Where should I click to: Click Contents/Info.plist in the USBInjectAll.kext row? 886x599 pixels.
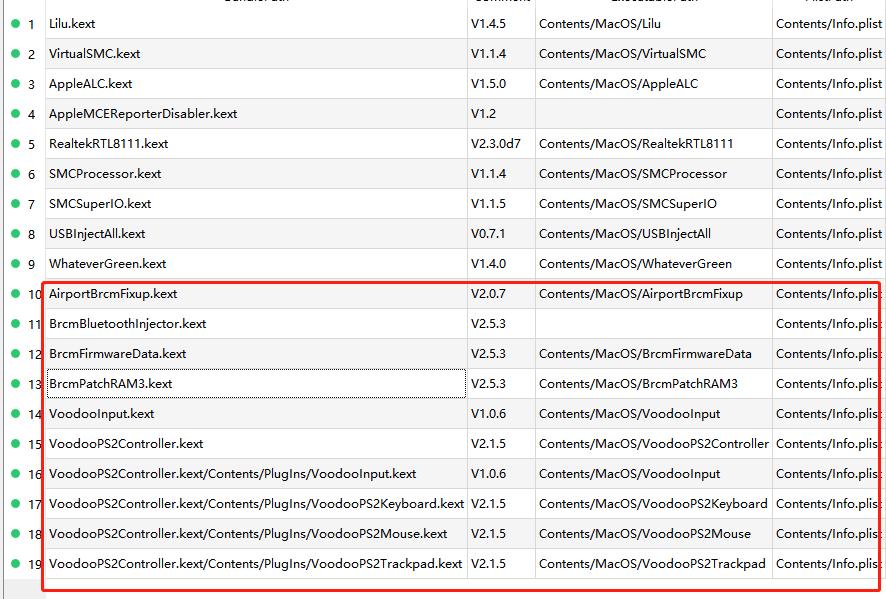tap(829, 233)
